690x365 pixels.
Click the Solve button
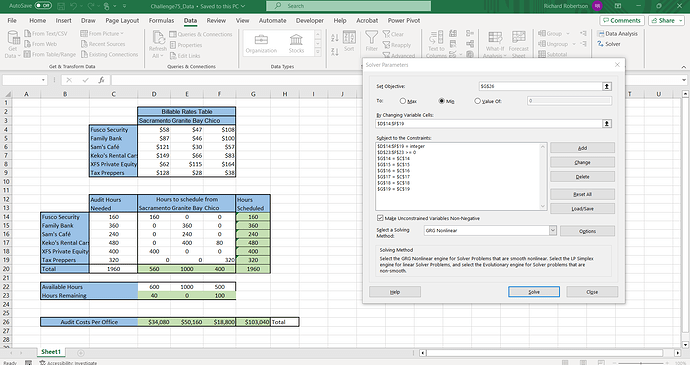coord(534,292)
